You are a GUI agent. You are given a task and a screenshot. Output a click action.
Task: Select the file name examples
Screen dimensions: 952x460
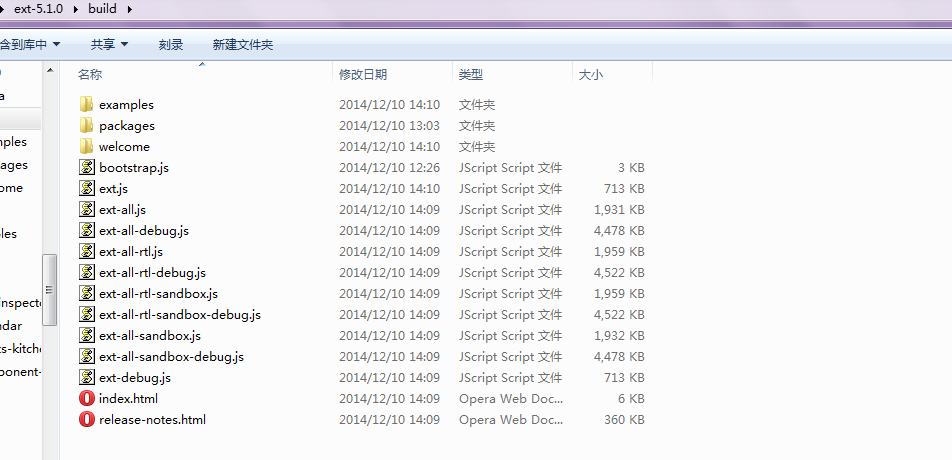(126, 105)
